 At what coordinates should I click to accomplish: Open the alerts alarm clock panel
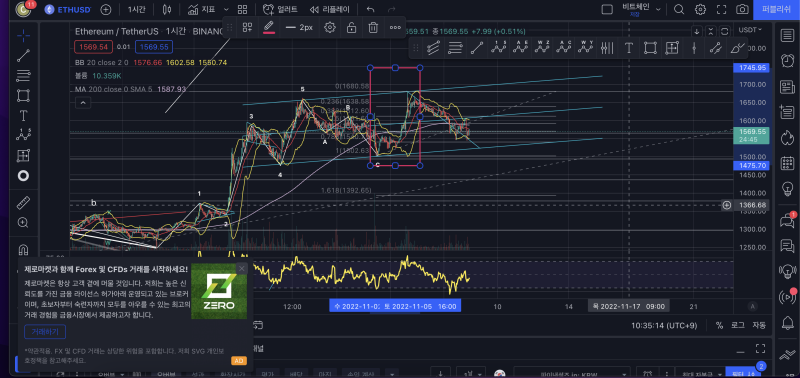point(787,60)
